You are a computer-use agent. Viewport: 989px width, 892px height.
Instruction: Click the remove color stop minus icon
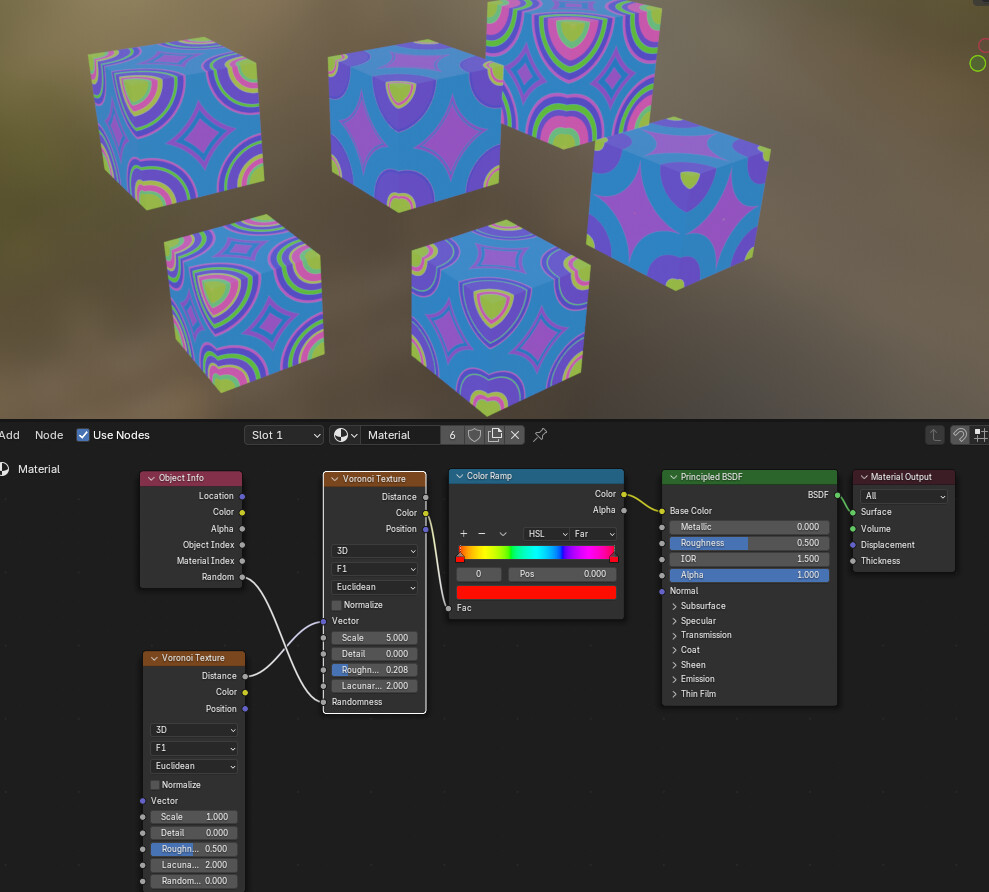(482, 534)
